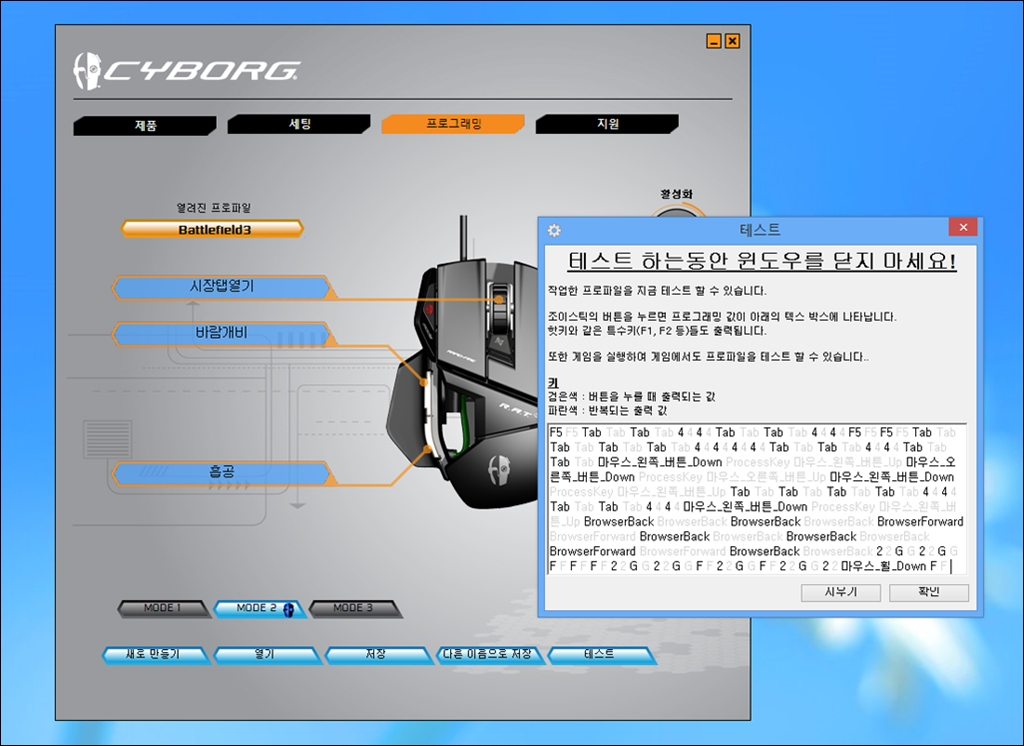
Task: Click inside the test output text box
Action: [757, 499]
